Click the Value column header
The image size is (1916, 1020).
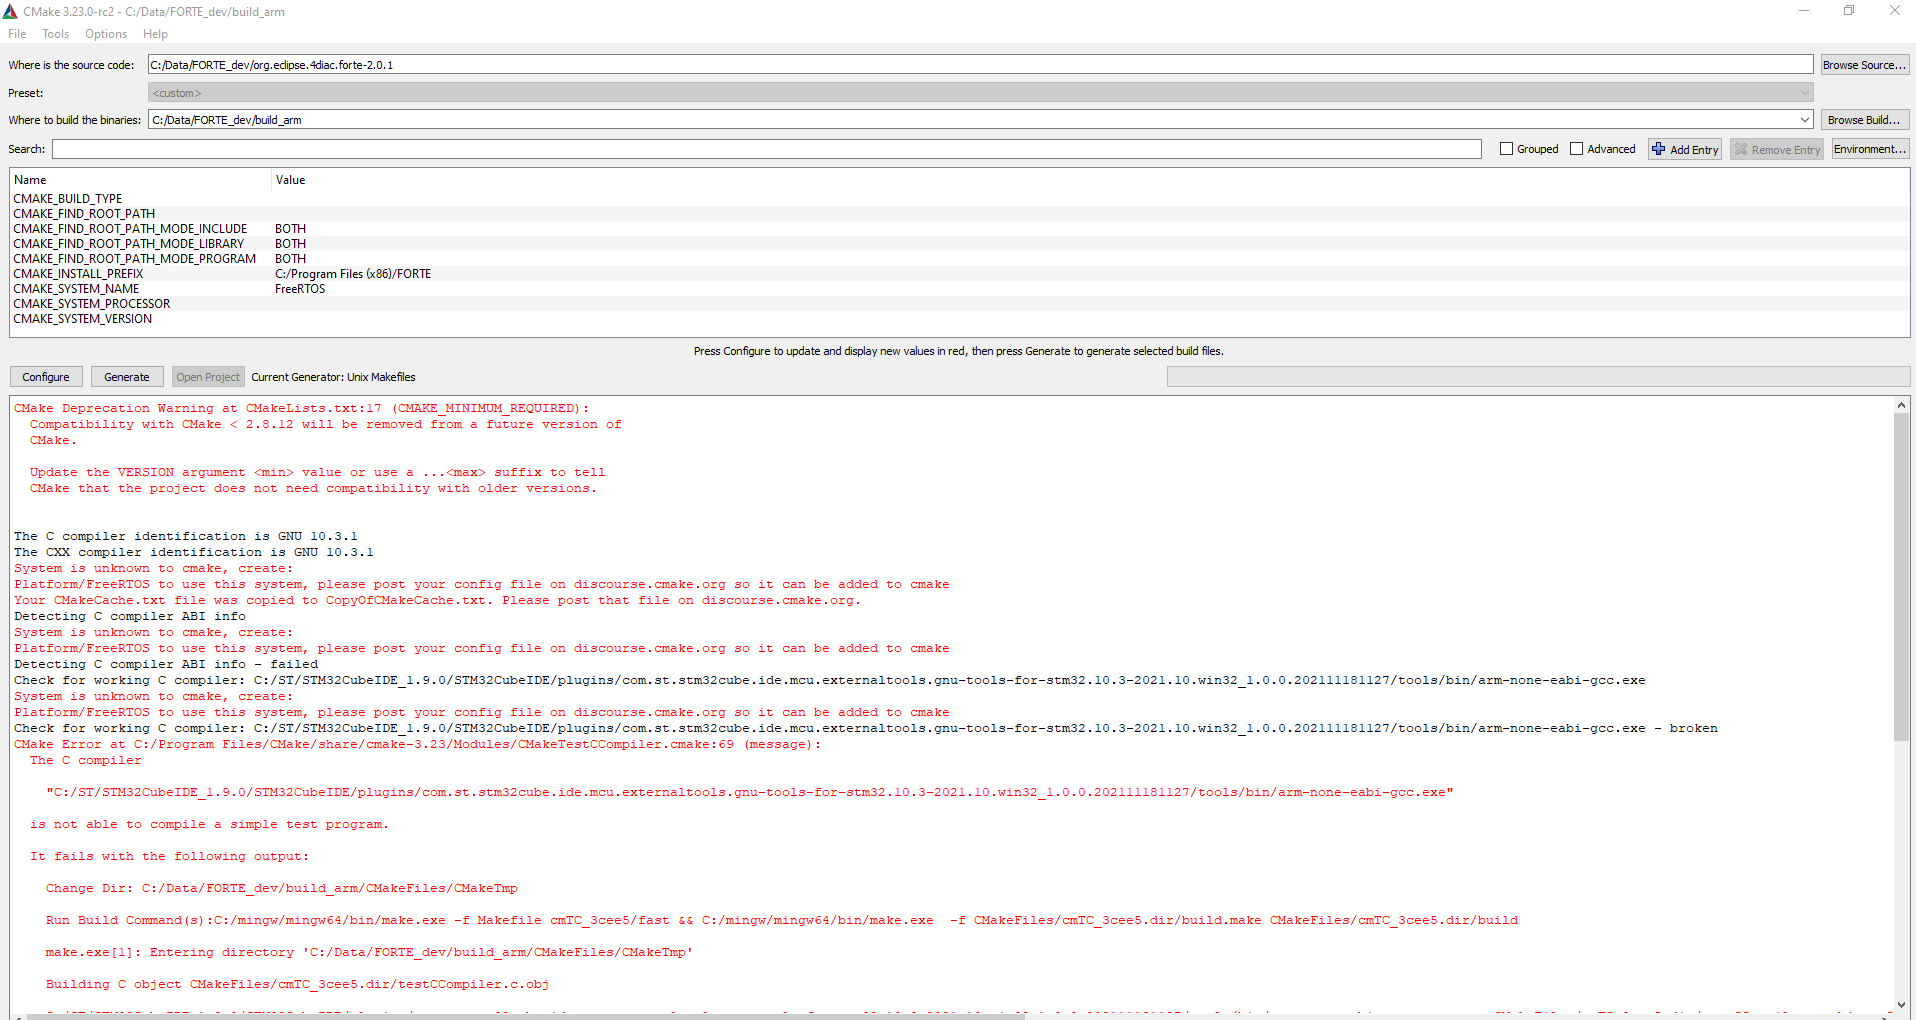click(x=1091, y=180)
